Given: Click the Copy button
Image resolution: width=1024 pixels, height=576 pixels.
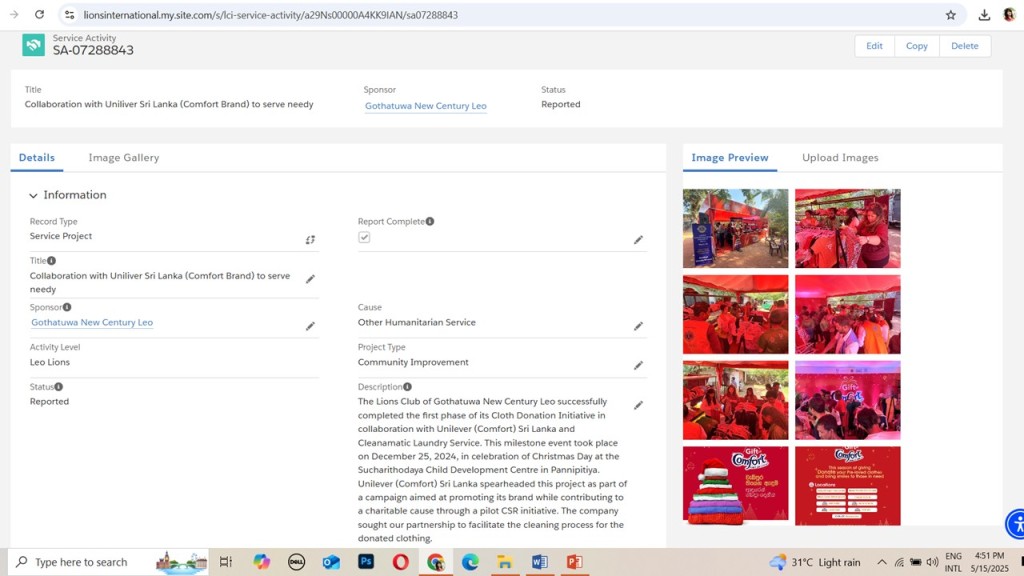Looking at the screenshot, I should [917, 46].
